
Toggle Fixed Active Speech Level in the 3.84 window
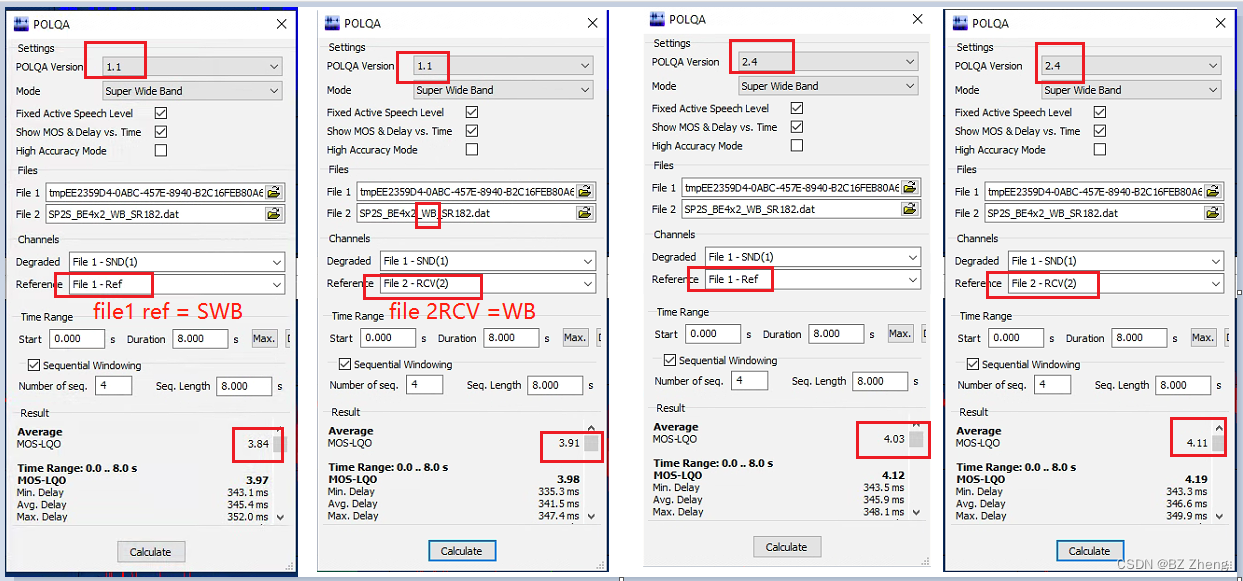click(x=160, y=113)
